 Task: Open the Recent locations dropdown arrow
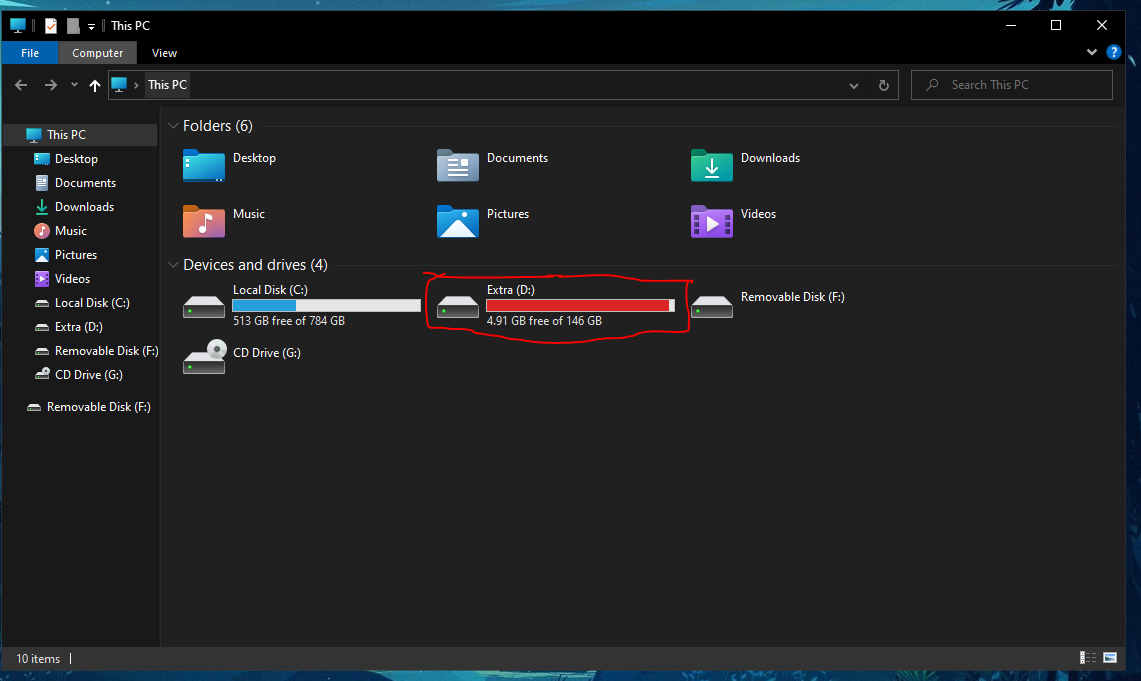(x=74, y=85)
